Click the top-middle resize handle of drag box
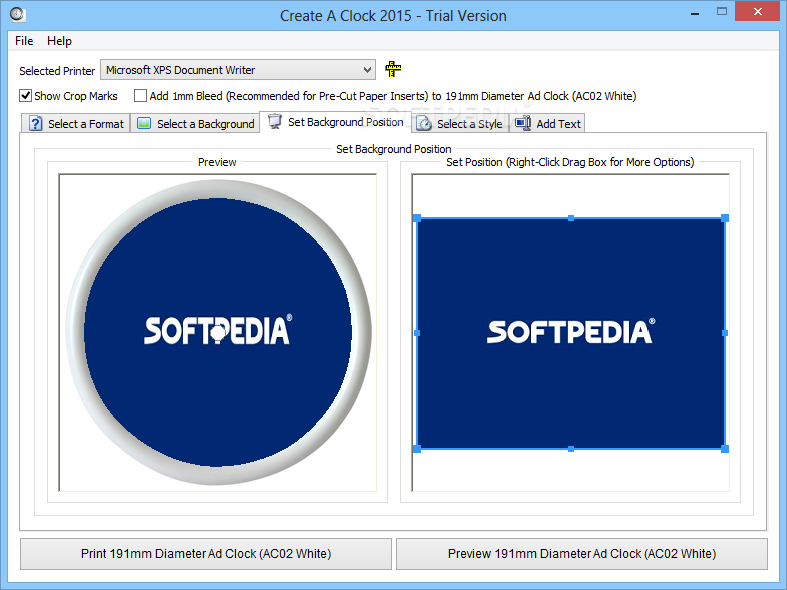787x590 pixels. pyautogui.click(x=571, y=218)
